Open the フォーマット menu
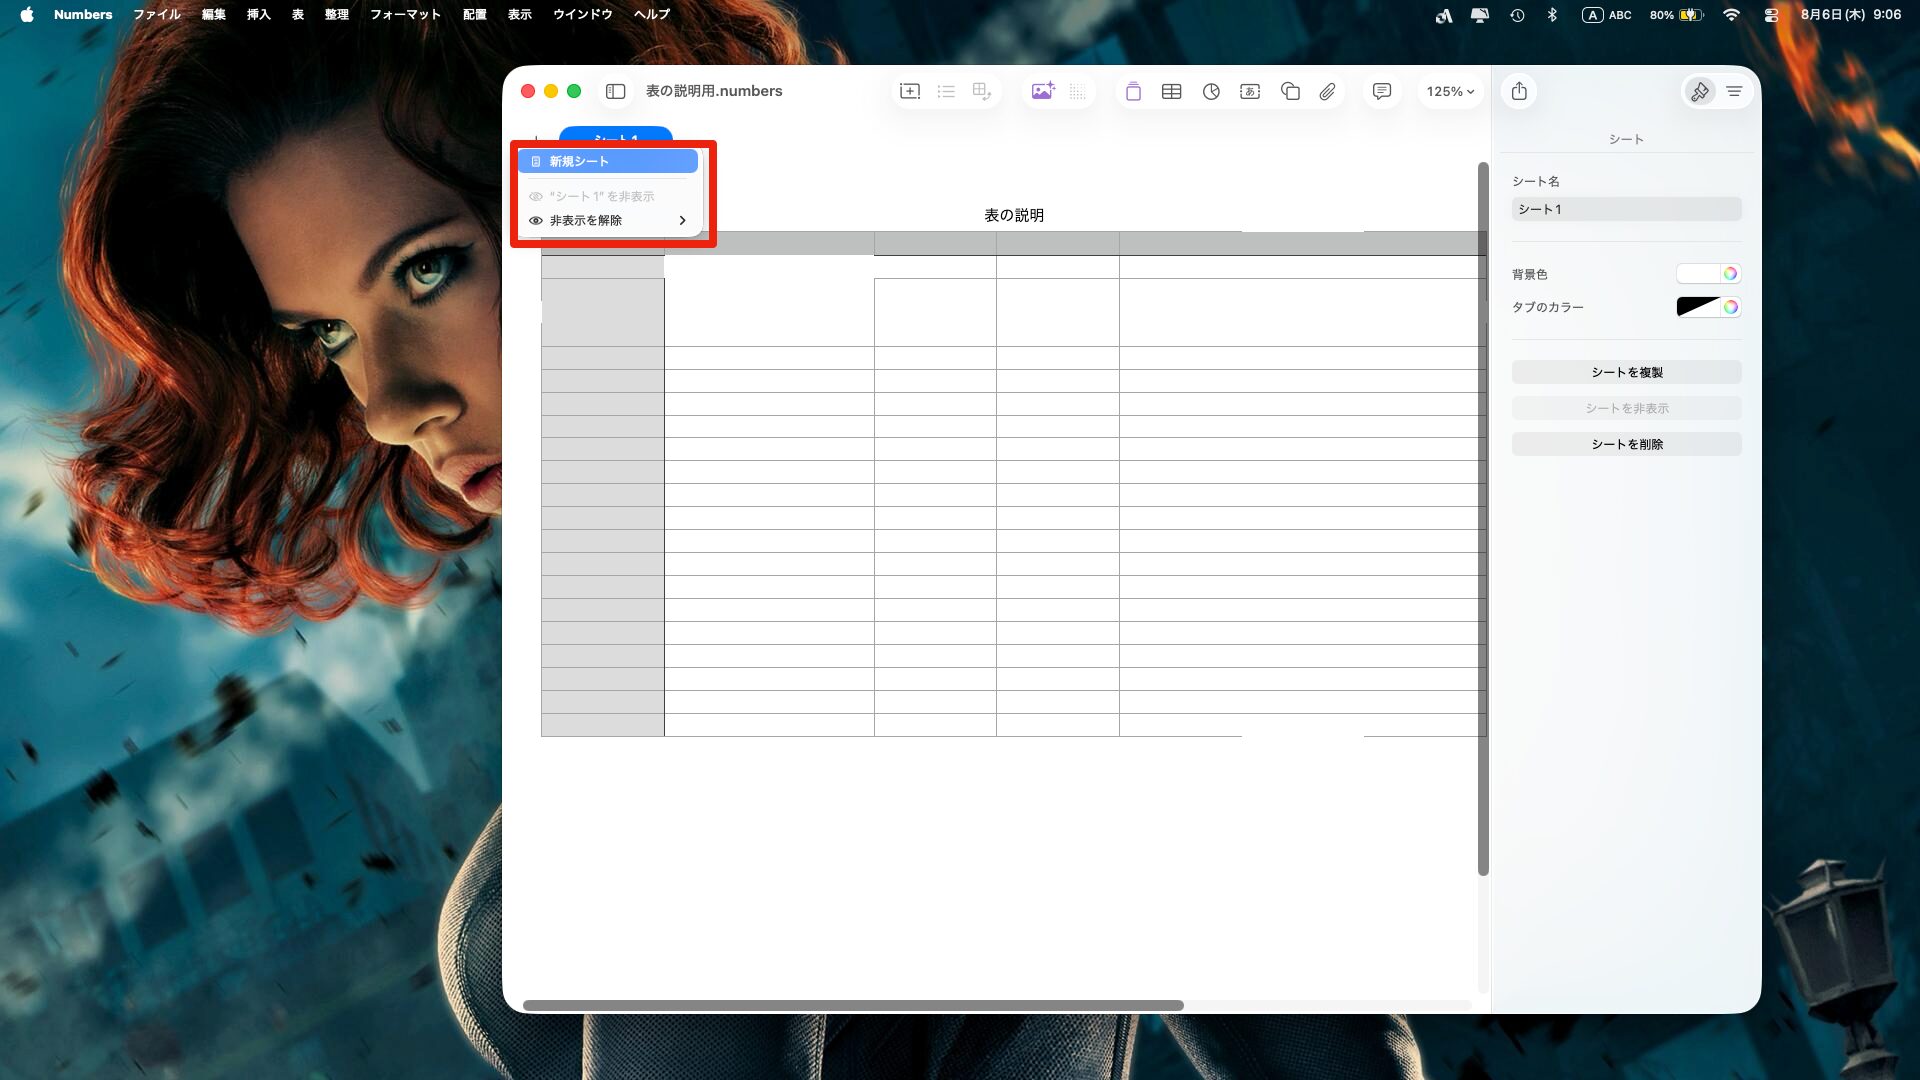1920x1080 pixels. point(405,15)
